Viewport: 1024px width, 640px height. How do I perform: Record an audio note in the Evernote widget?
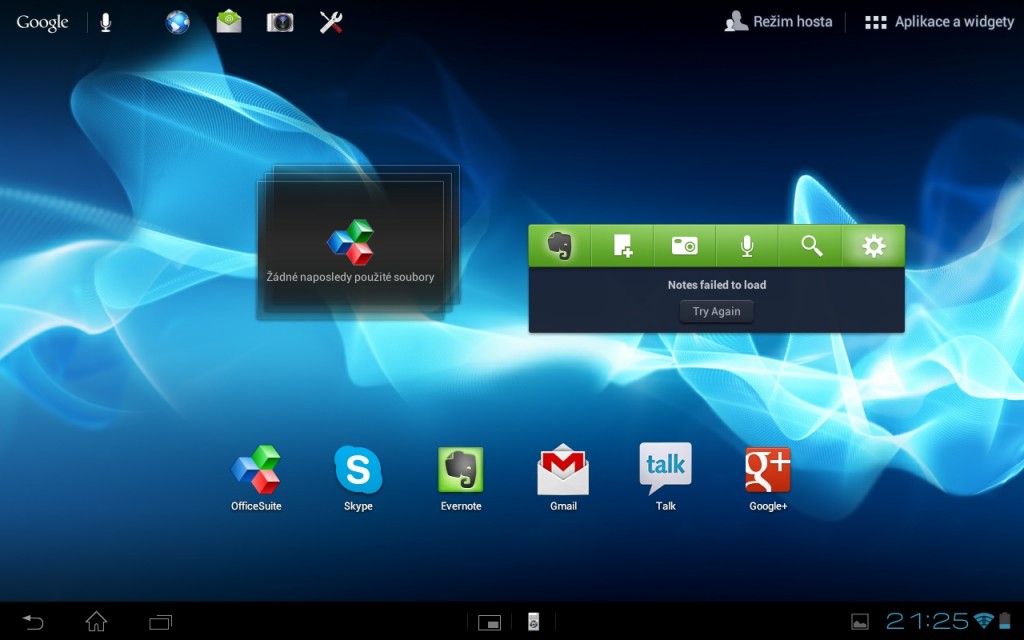(747, 246)
